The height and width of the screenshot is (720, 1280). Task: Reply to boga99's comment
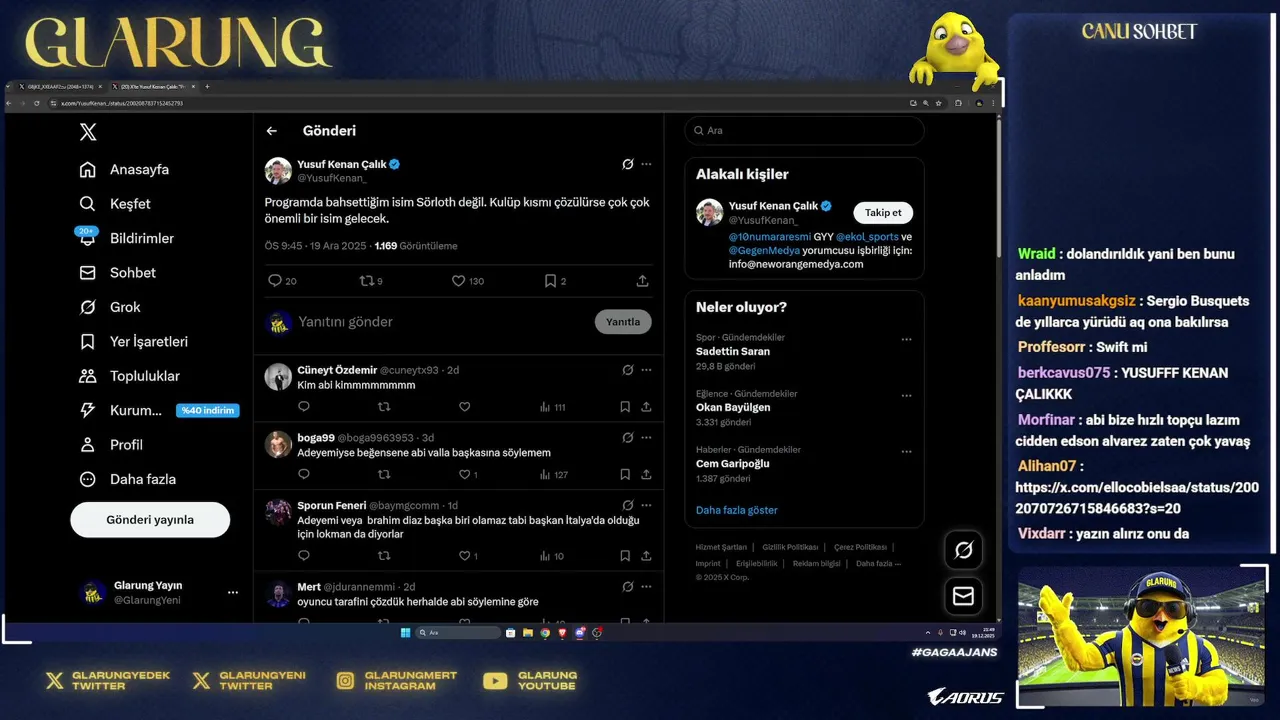304,475
